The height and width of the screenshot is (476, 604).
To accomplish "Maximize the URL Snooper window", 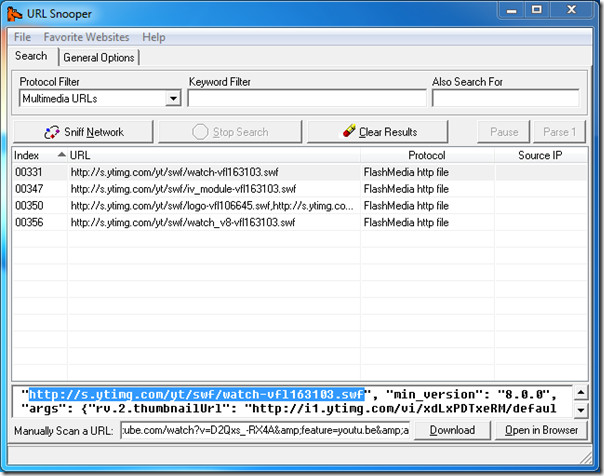I will (537, 10).
